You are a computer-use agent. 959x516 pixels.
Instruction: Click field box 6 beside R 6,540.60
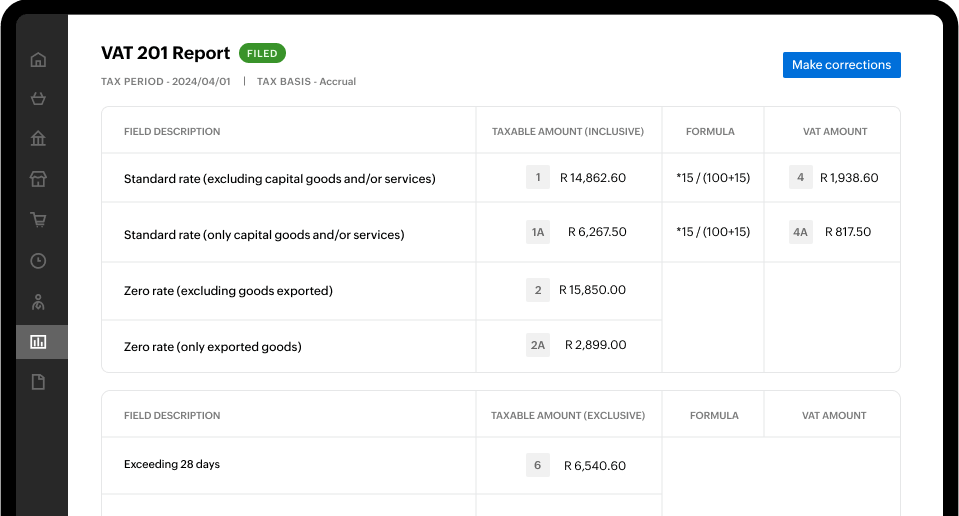(538, 465)
